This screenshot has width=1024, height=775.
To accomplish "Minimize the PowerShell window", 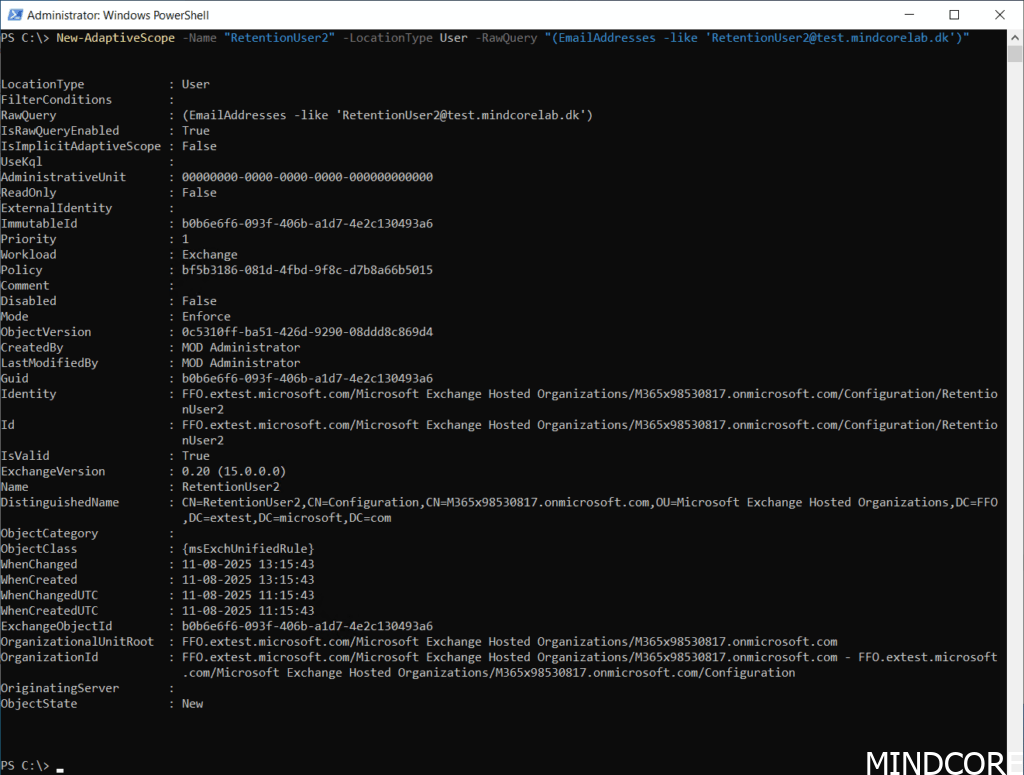I will pos(908,15).
